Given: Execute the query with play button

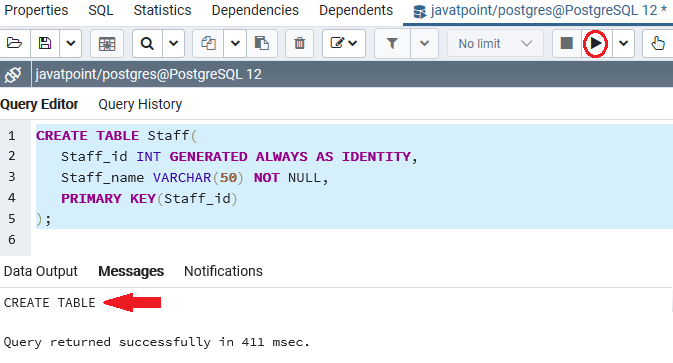Looking at the screenshot, I should 596,43.
